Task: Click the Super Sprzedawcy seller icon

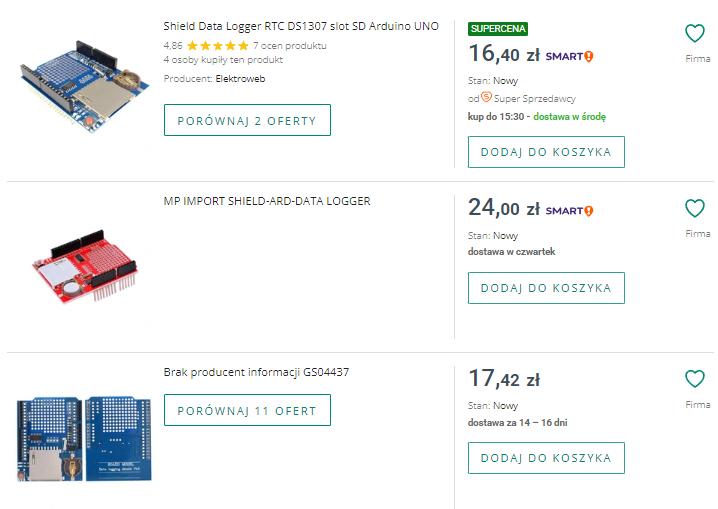Action: pos(486,98)
